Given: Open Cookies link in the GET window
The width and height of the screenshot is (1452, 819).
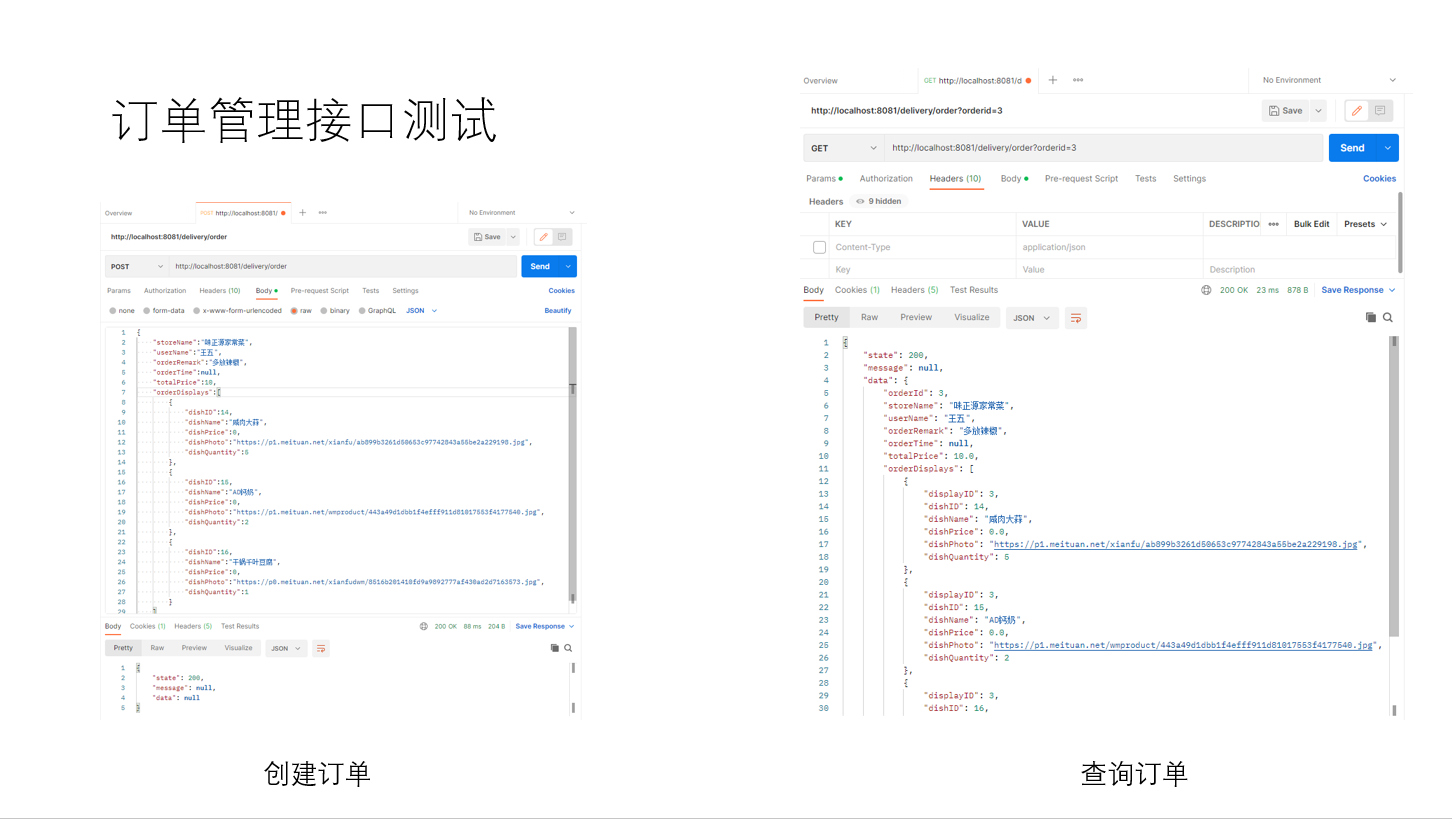Looking at the screenshot, I should coord(1379,179).
